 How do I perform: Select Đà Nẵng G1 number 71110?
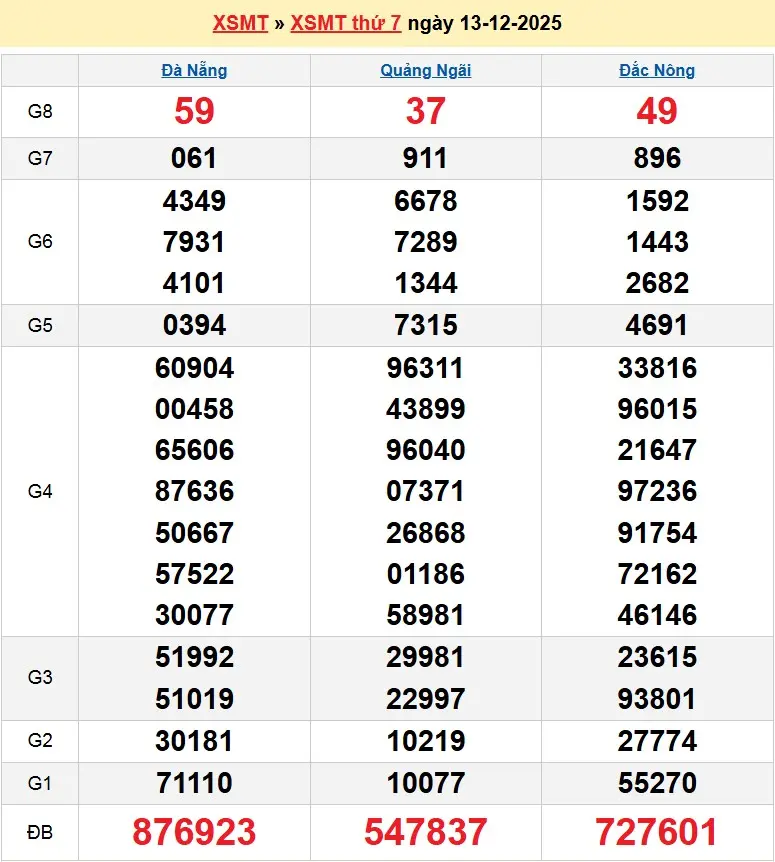coord(194,783)
